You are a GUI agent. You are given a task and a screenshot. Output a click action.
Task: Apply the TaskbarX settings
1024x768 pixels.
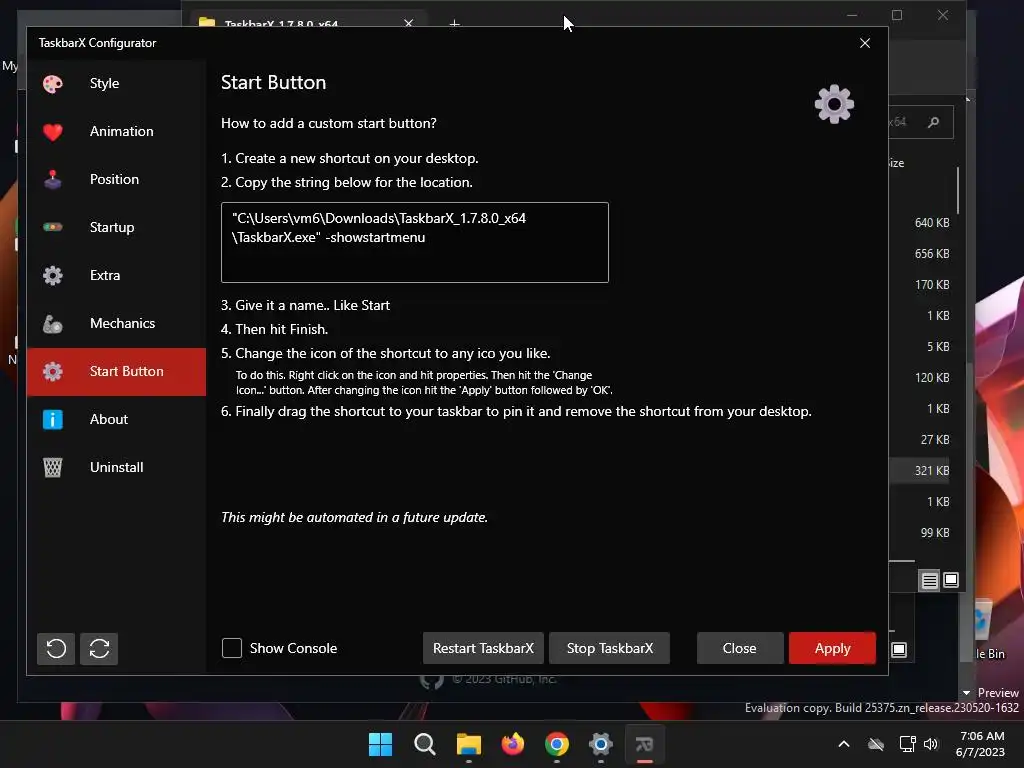tap(832, 648)
